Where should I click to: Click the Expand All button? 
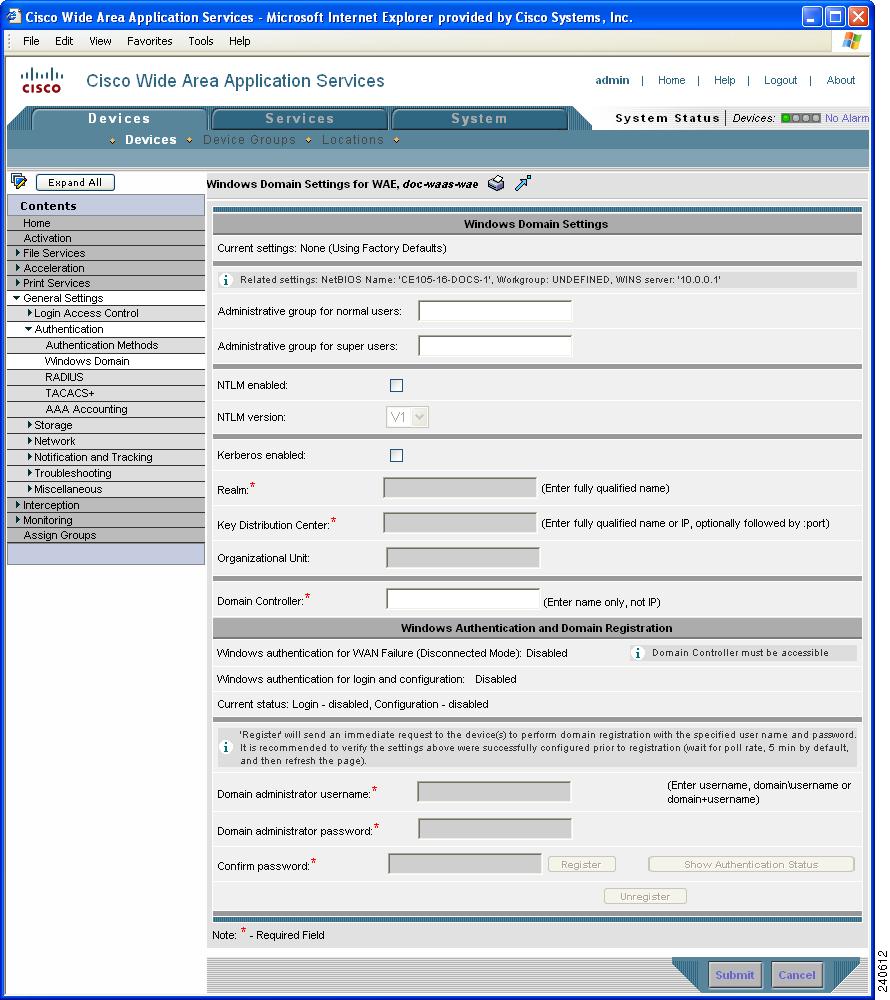75,182
